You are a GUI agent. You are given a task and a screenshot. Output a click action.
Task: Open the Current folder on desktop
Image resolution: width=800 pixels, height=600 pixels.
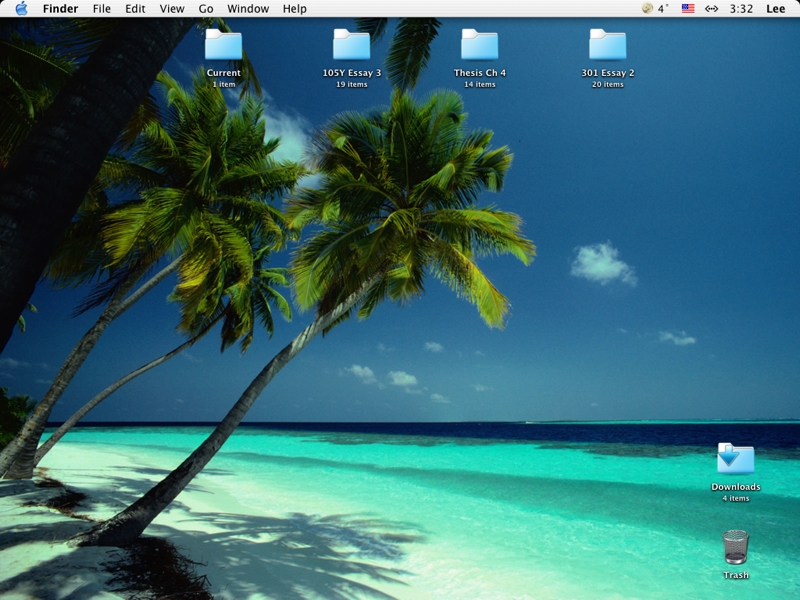coord(223,46)
